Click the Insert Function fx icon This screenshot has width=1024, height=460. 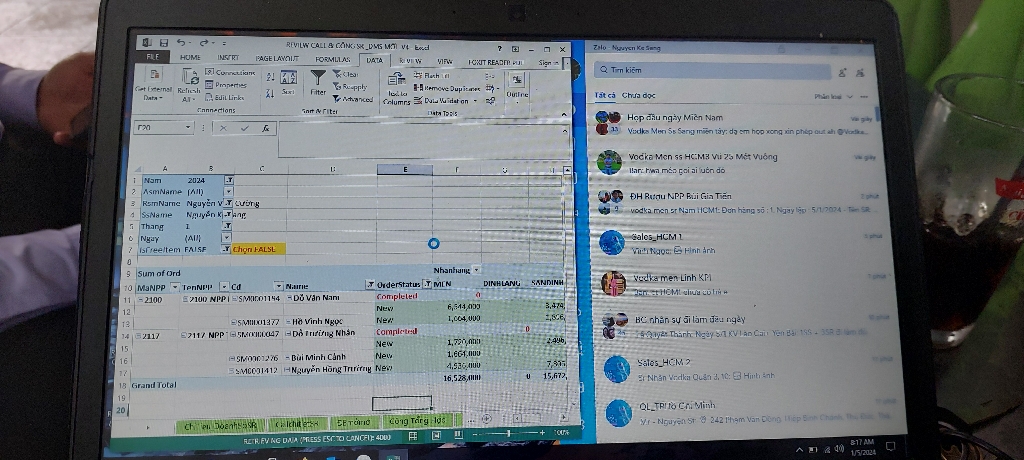pyautogui.click(x=265, y=128)
